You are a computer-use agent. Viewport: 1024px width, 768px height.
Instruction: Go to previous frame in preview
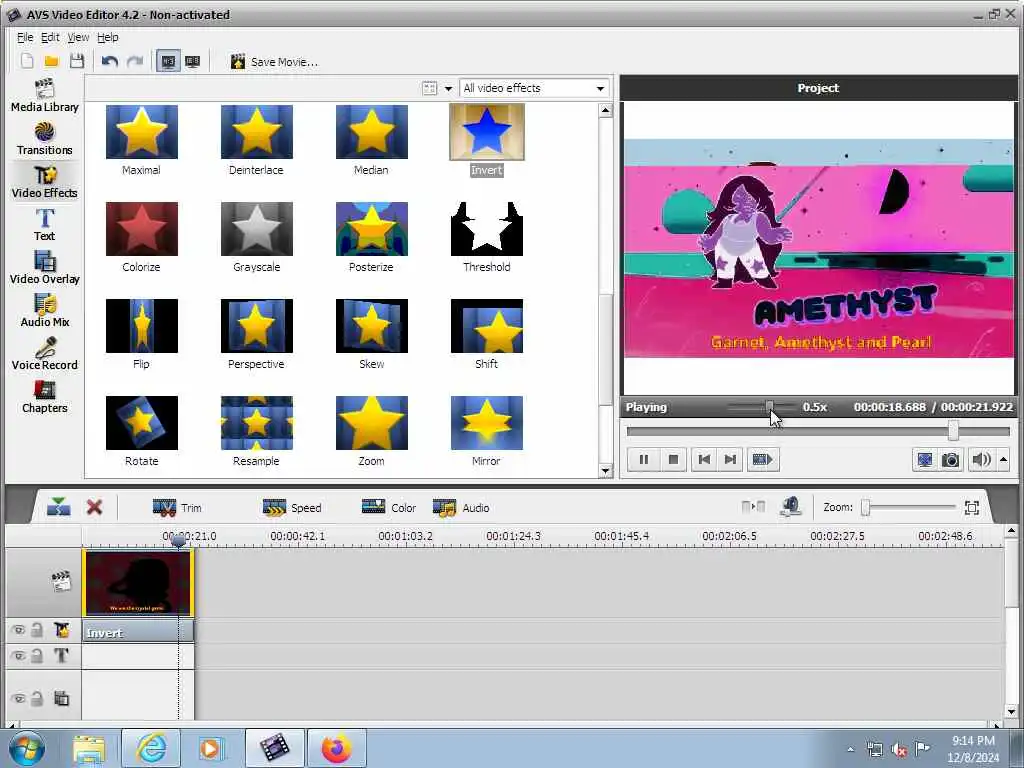(704, 460)
